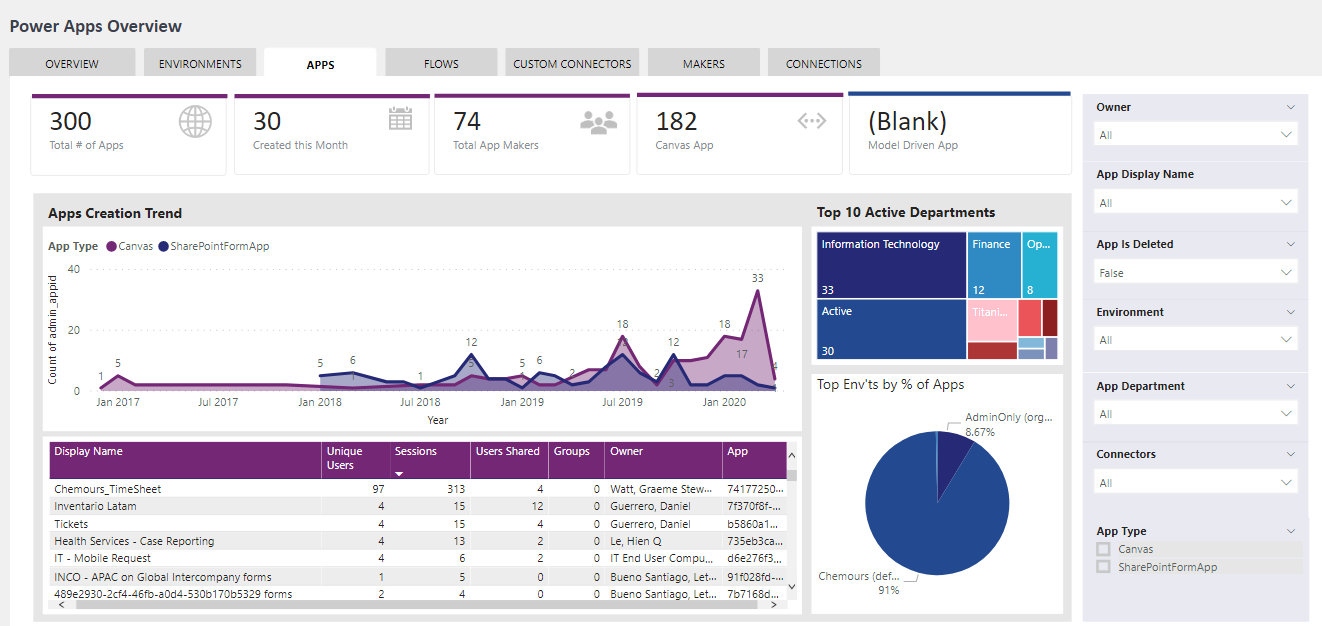Click the Canvas legend marker in trend chart
Image resolution: width=1322 pixels, height=626 pixels.
click(111, 246)
